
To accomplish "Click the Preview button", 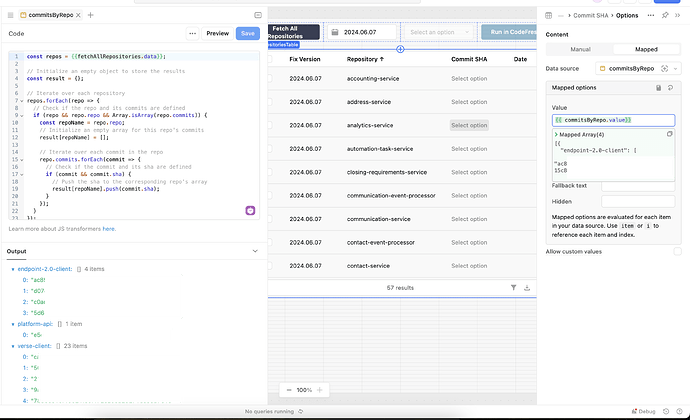I will 217,33.
